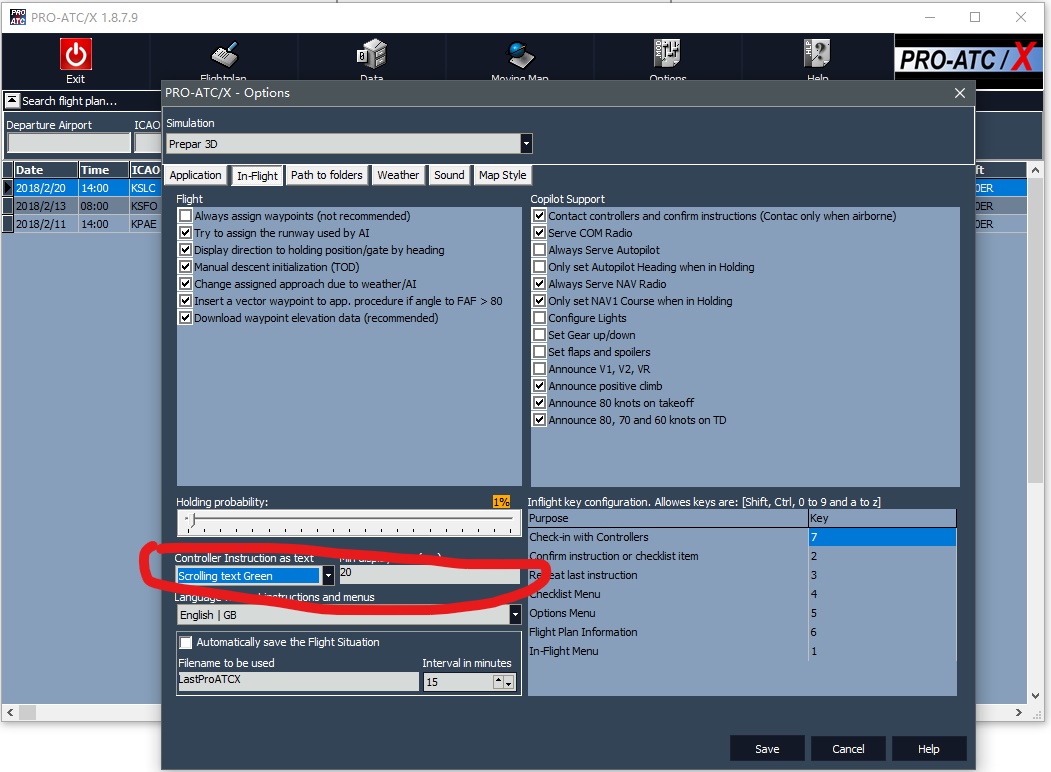Switch to the In-Flight tab

257,176
